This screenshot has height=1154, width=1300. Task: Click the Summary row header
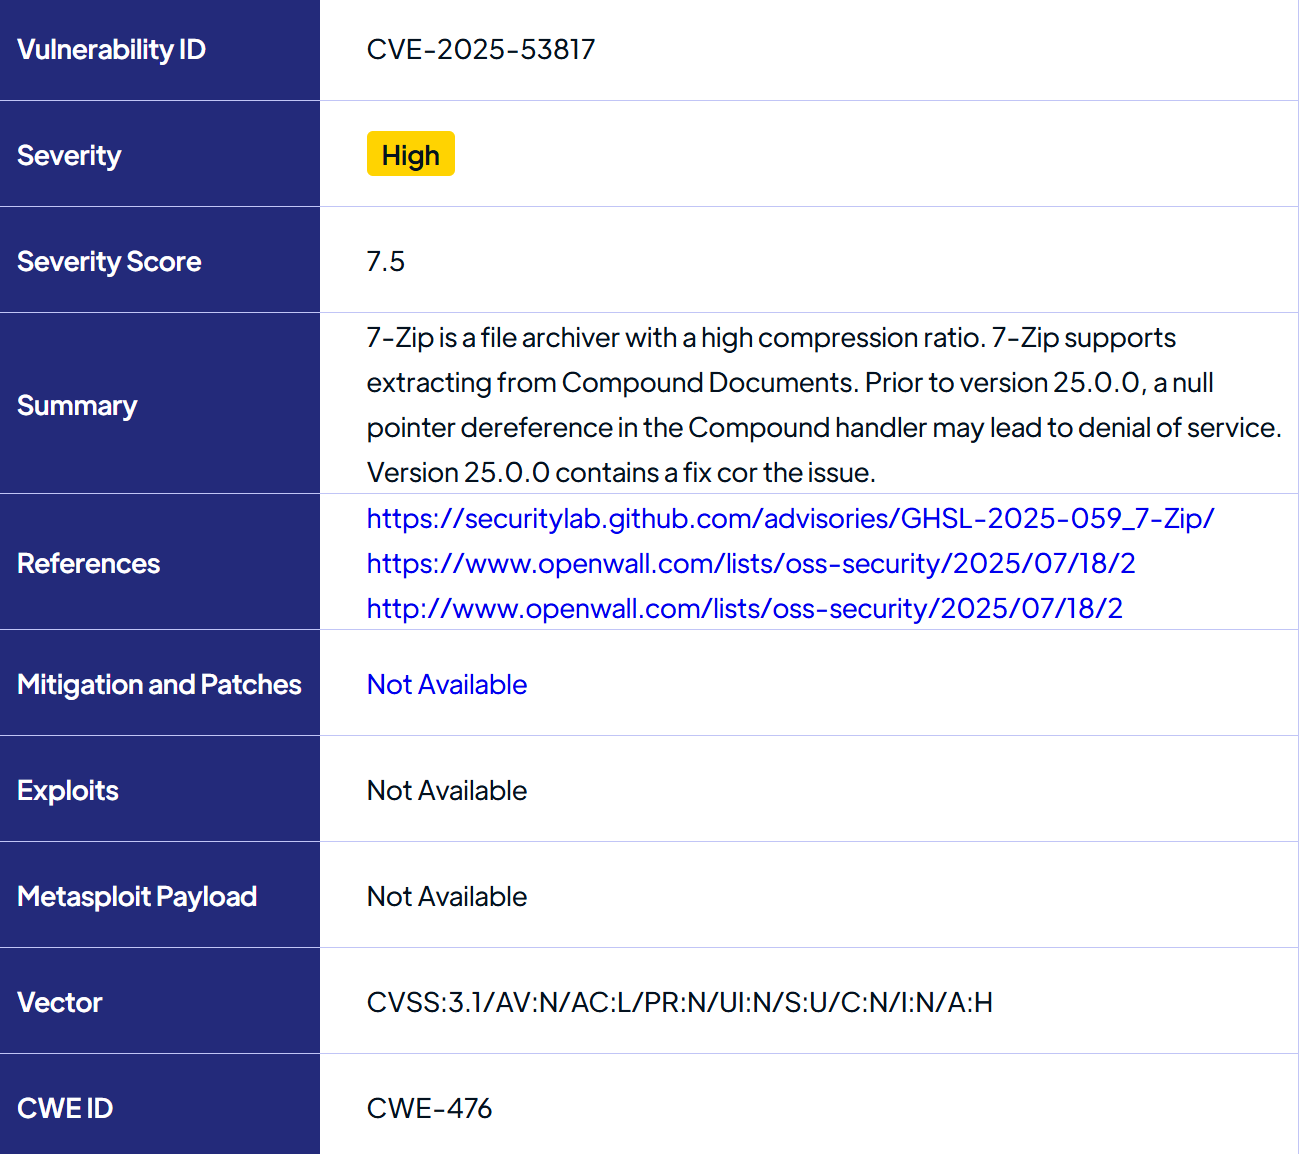coord(160,403)
